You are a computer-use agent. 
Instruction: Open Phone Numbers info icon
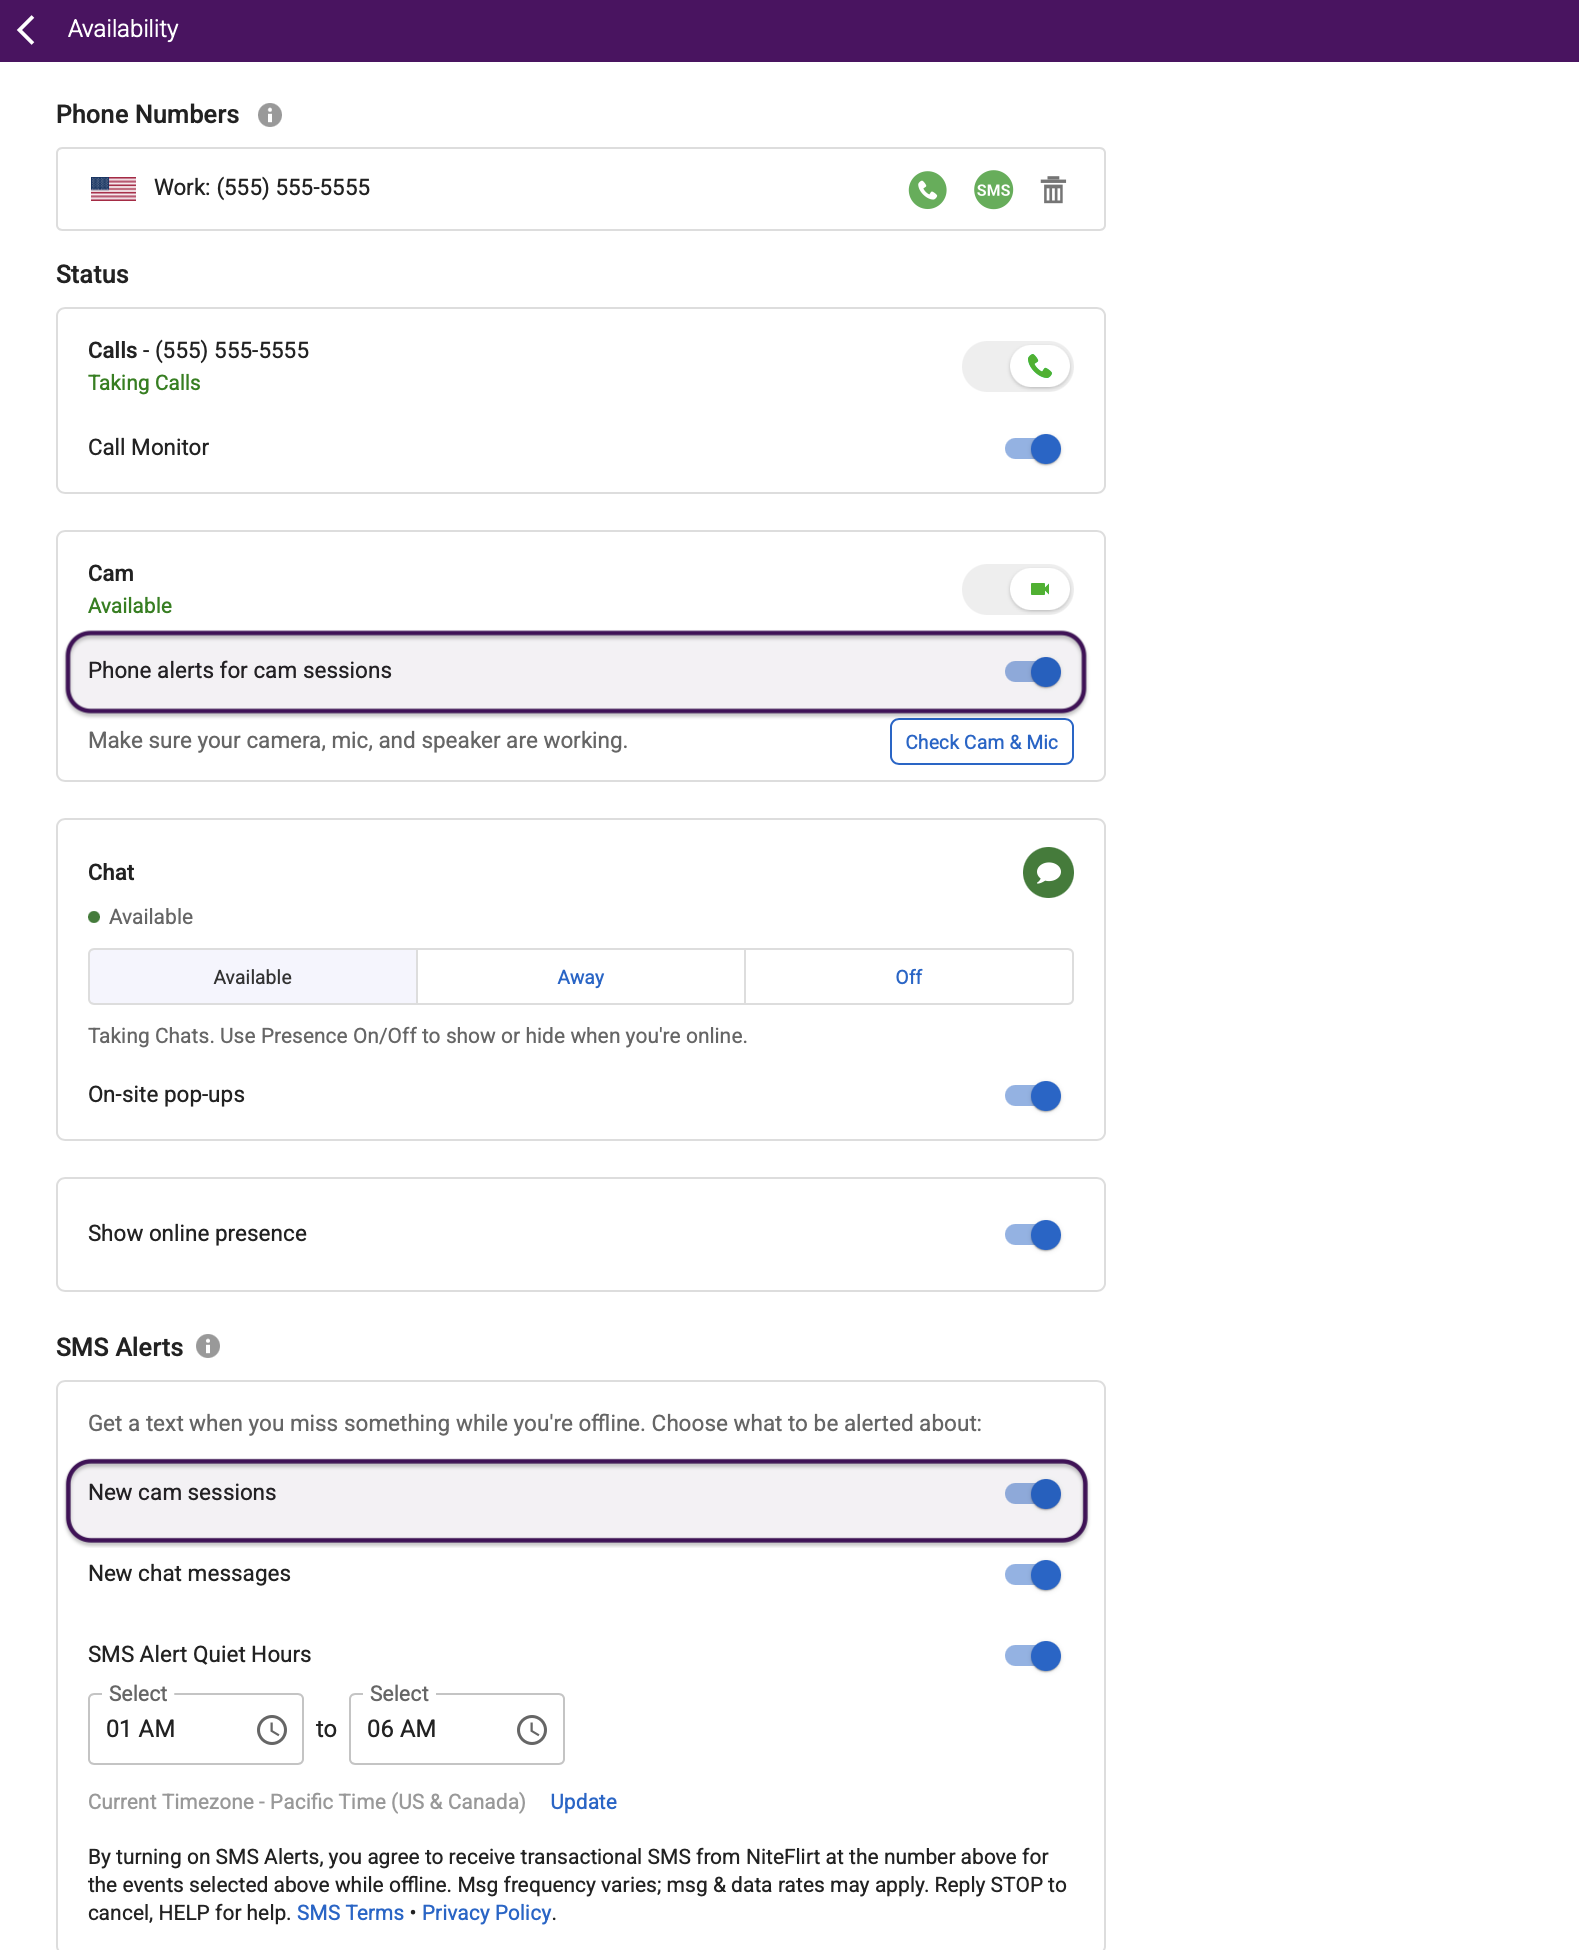pos(270,115)
